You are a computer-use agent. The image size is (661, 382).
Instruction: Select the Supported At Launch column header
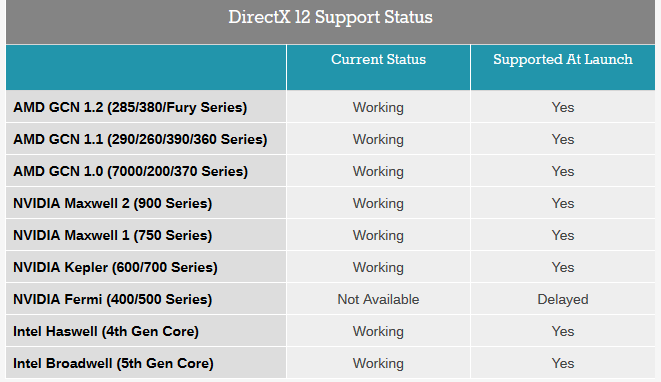[x=563, y=59]
